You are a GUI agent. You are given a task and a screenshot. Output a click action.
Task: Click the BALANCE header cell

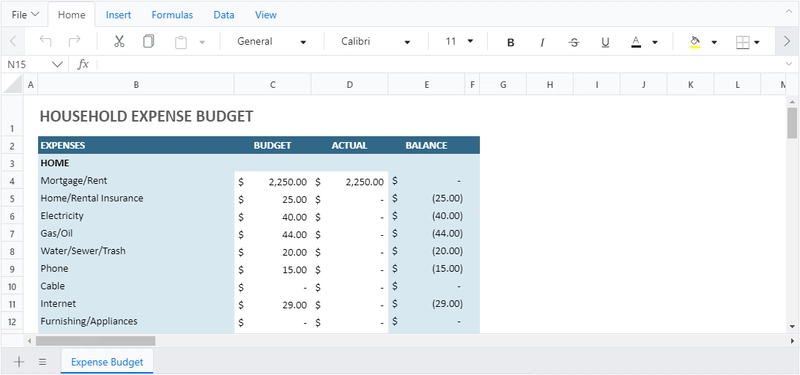(427, 145)
